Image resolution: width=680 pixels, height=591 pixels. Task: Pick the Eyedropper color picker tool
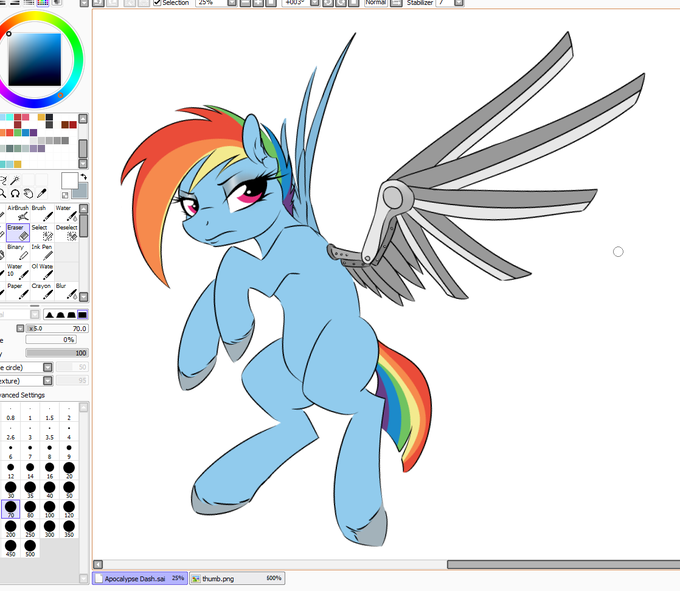[42, 193]
